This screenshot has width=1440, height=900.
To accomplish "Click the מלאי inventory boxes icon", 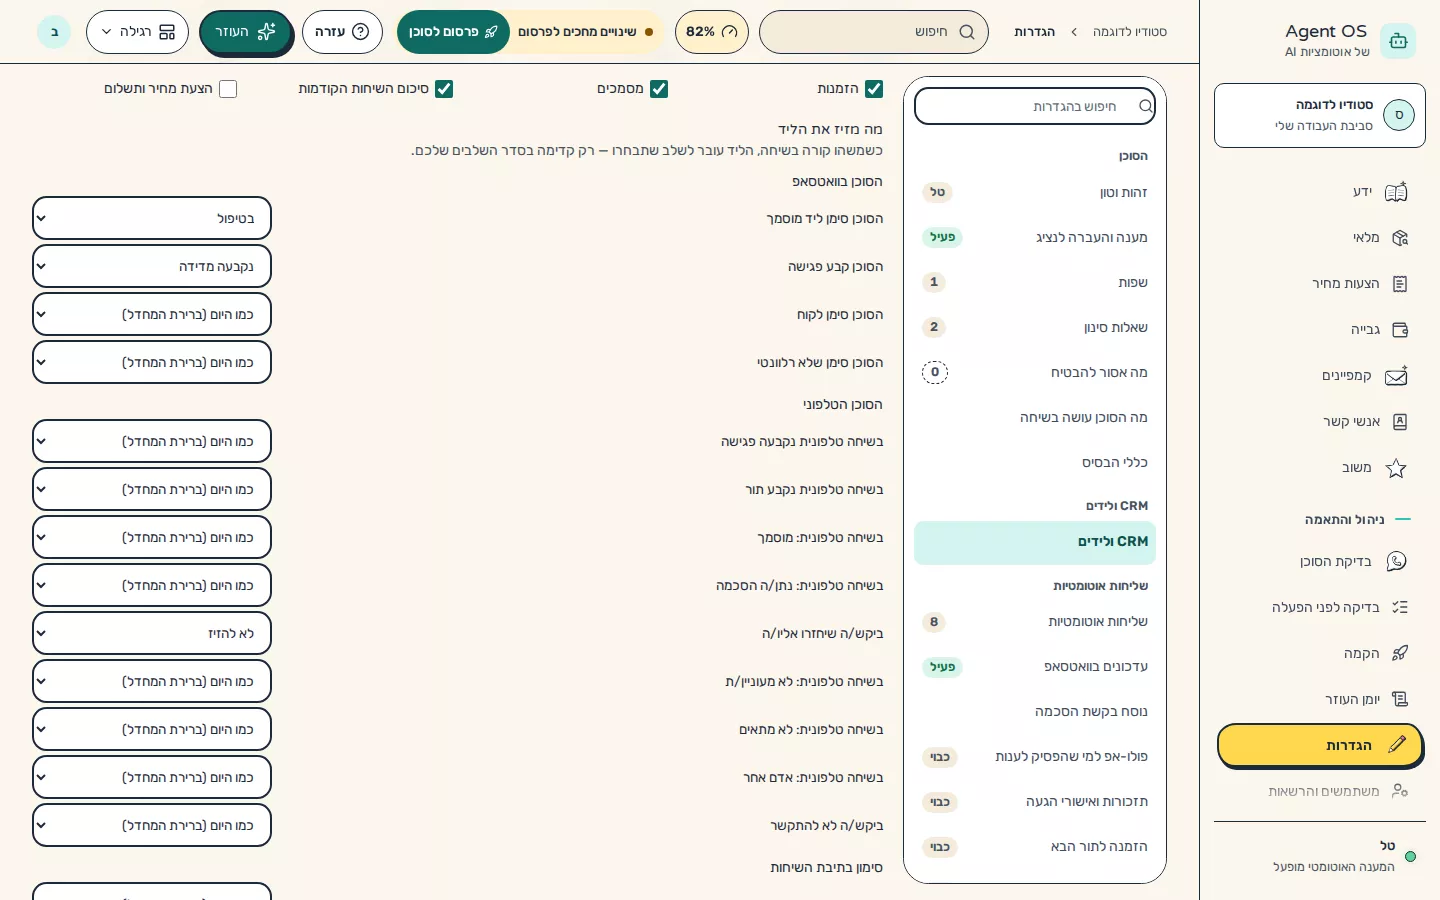I will pyautogui.click(x=1400, y=238).
